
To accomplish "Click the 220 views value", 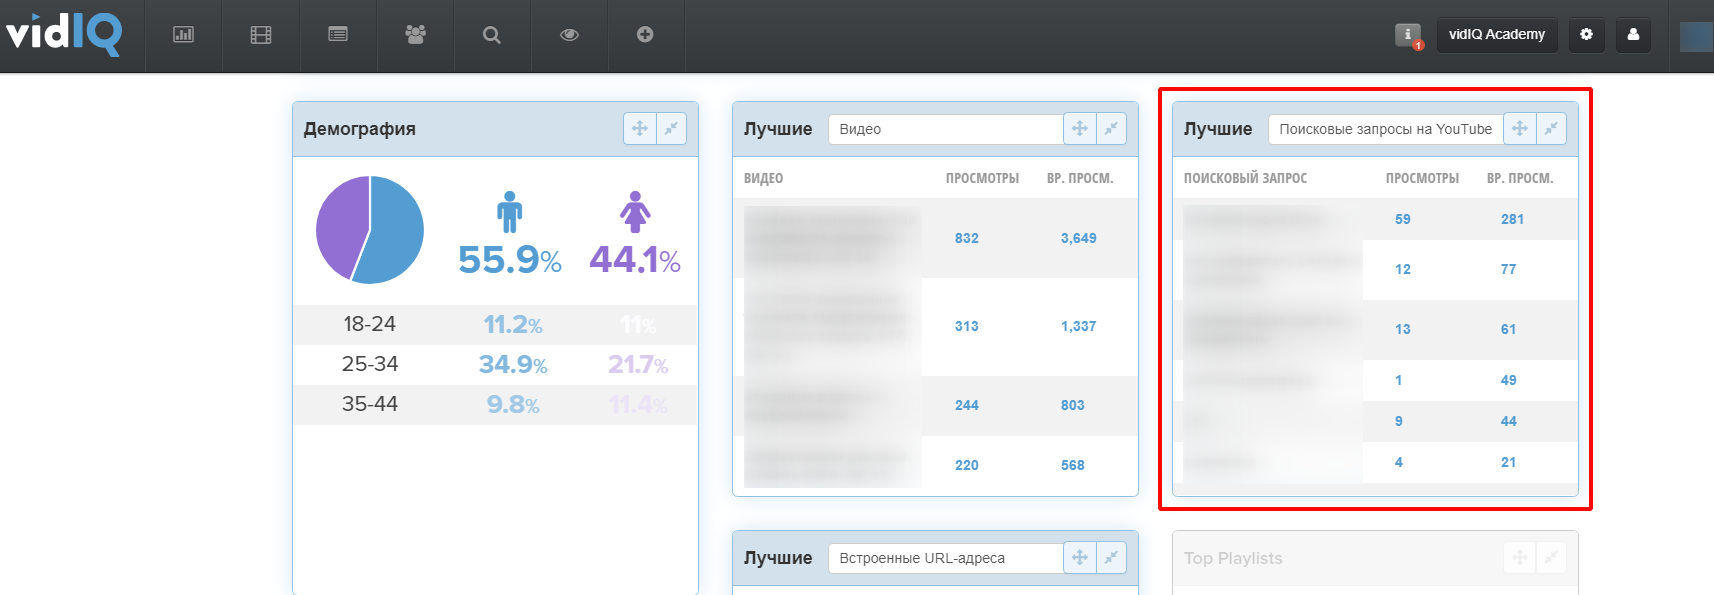I will [x=967, y=465].
